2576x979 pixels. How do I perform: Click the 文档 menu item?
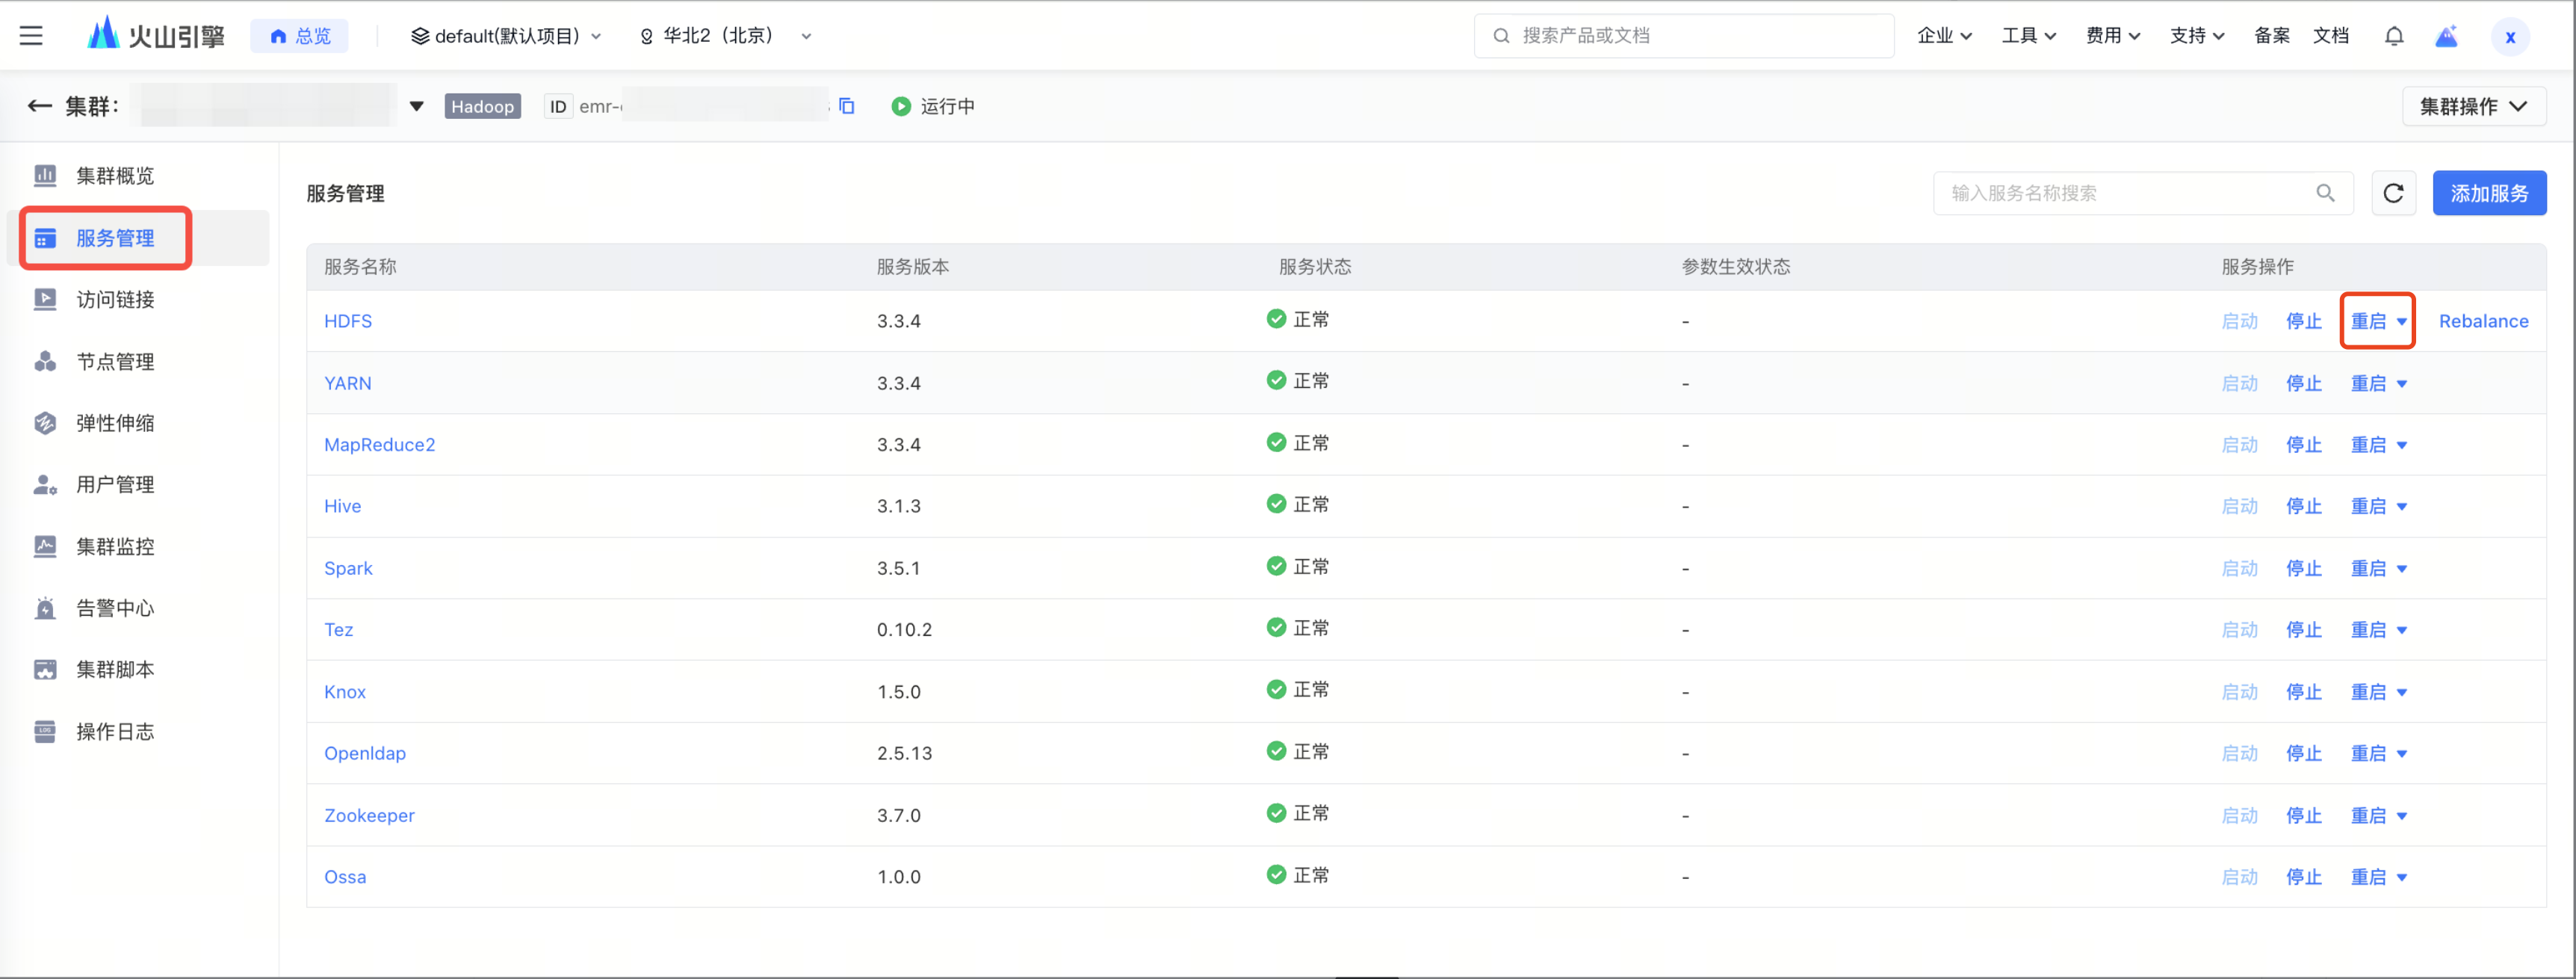click(x=2330, y=36)
